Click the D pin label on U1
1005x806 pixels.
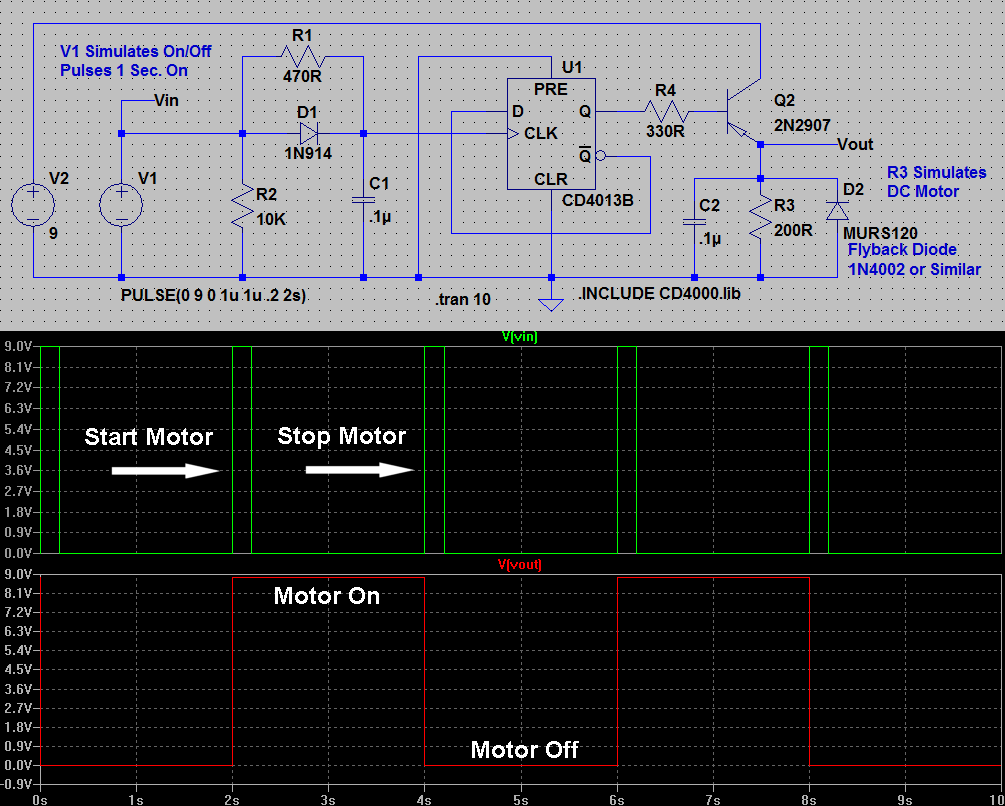pyautogui.click(x=518, y=111)
